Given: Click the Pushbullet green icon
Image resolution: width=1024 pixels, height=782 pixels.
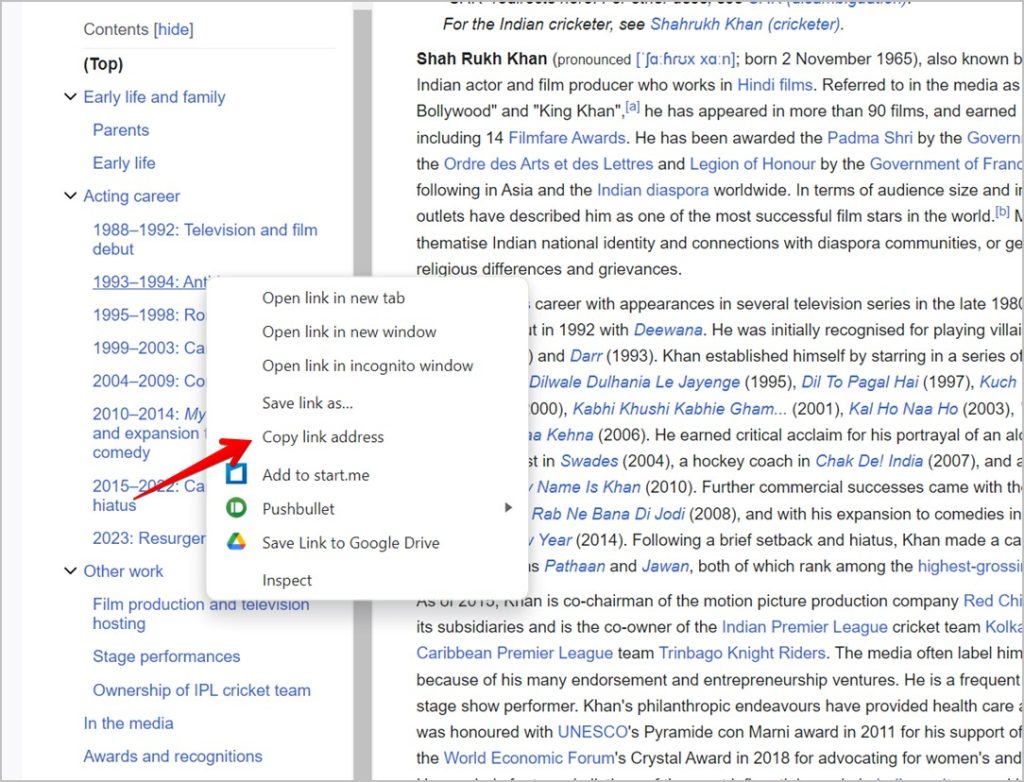Looking at the screenshot, I should pyautogui.click(x=235, y=508).
